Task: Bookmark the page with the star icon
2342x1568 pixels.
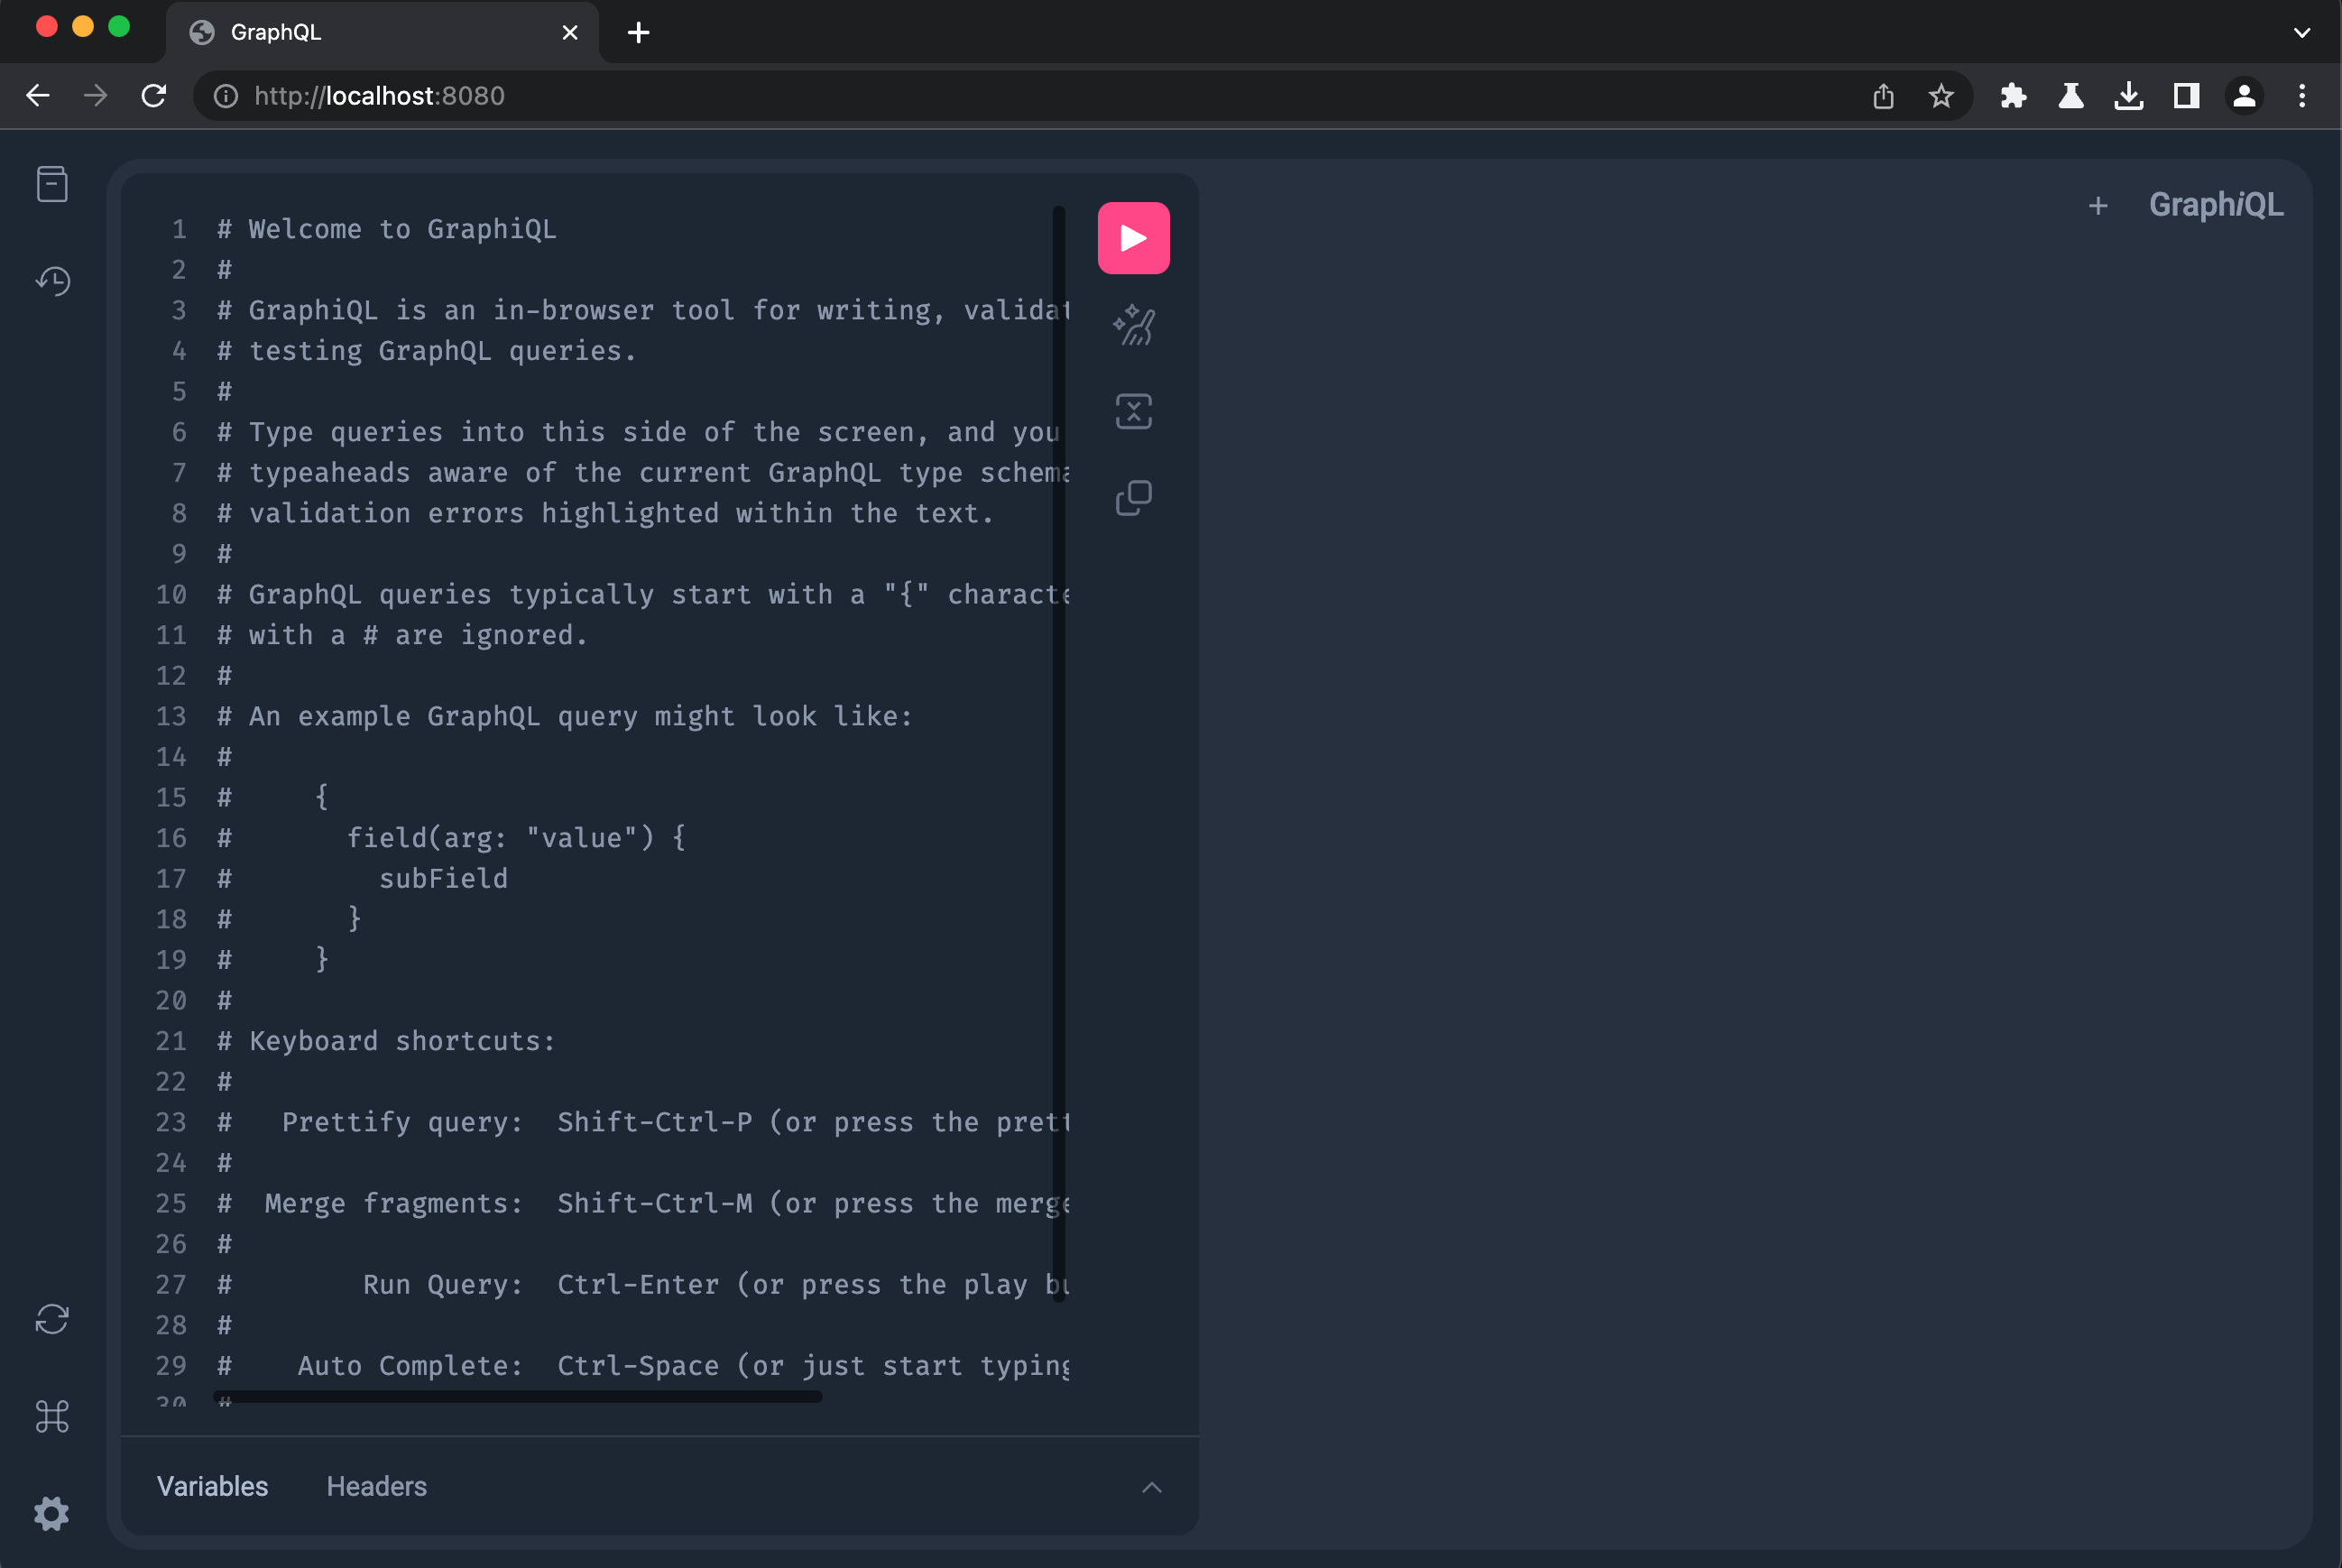Action: [x=1941, y=96]
